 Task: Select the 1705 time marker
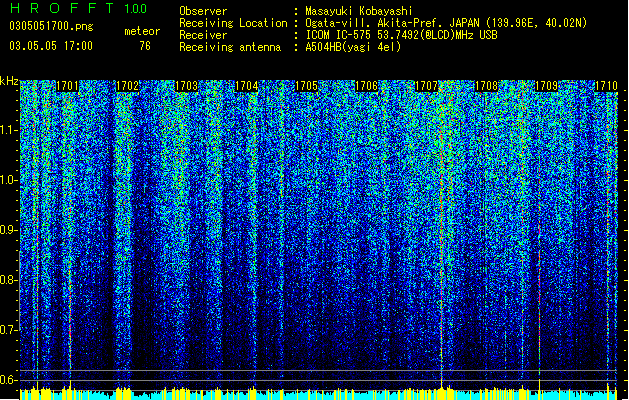tap(307, 86)
